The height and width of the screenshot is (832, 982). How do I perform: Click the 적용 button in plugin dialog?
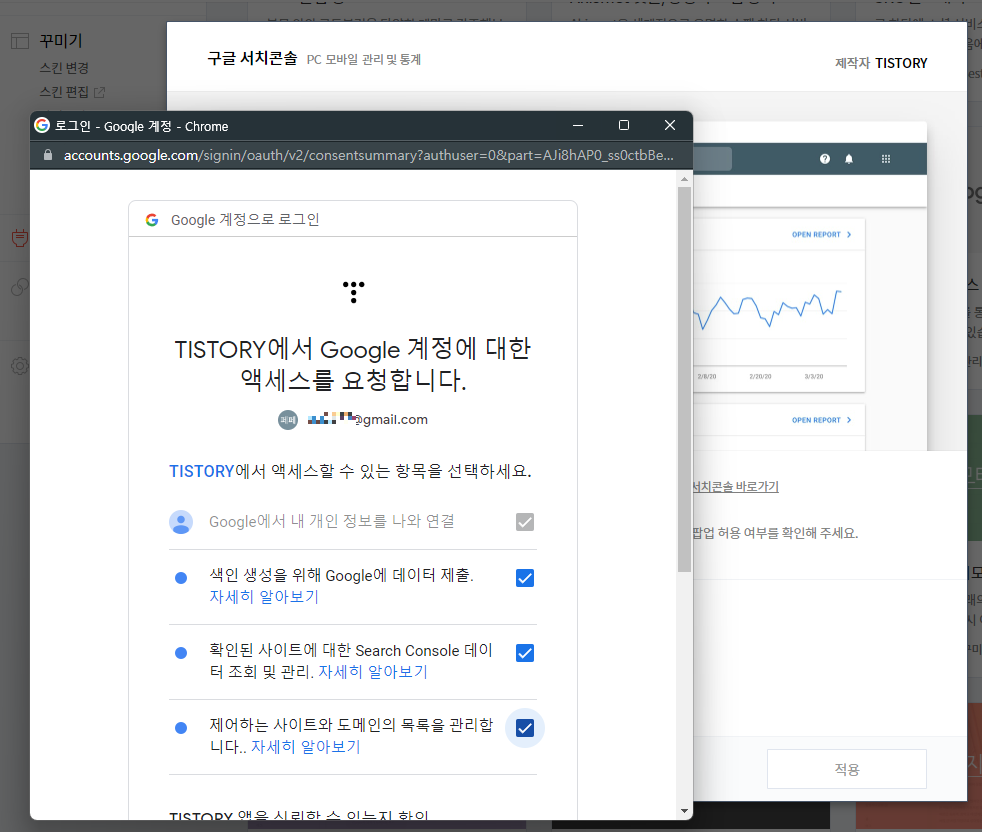click(847, 769)
